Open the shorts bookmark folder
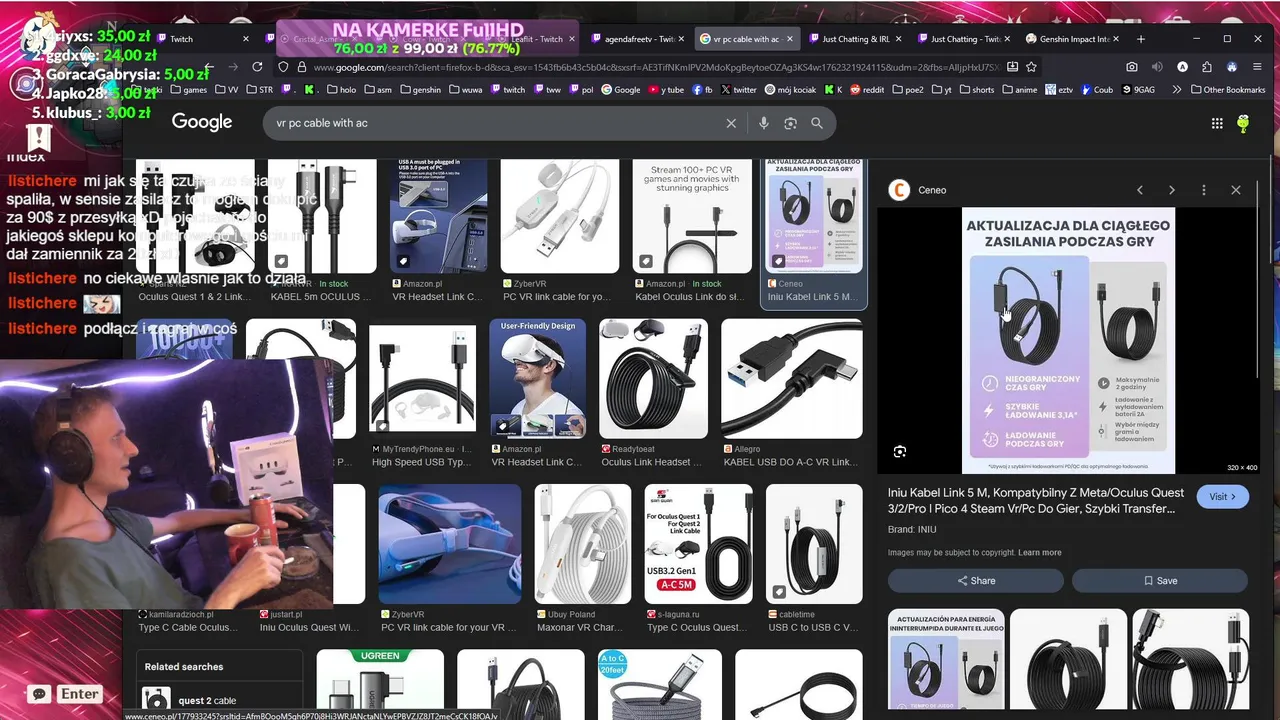1280x720 pixels. [x=976, y=89]
